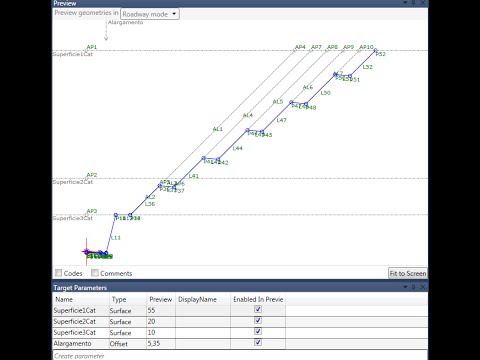The width and height of the screenshot is (480, 360).
Task: Enable the Codes checkbox
Action: (x=59, y=273)
